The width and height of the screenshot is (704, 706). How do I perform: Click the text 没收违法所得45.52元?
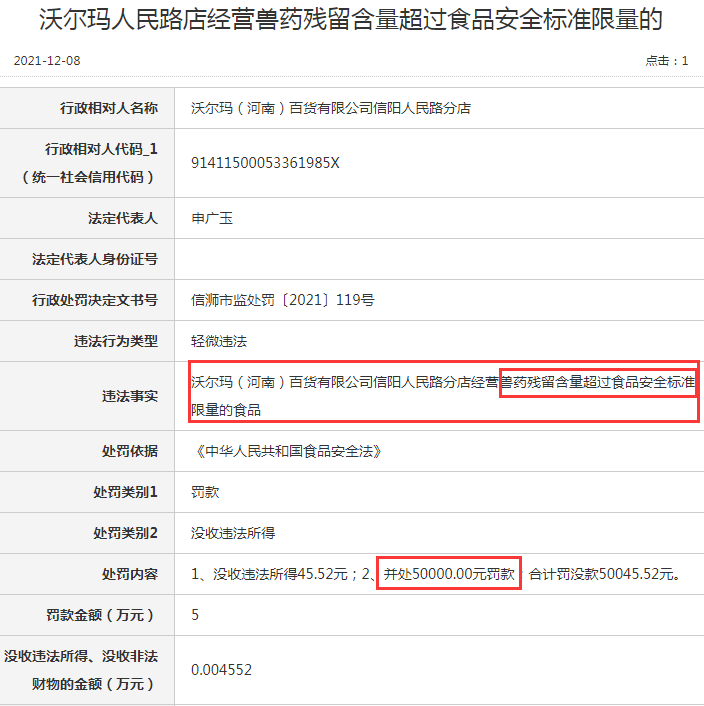pyautogui.click(x=280, y=574)
